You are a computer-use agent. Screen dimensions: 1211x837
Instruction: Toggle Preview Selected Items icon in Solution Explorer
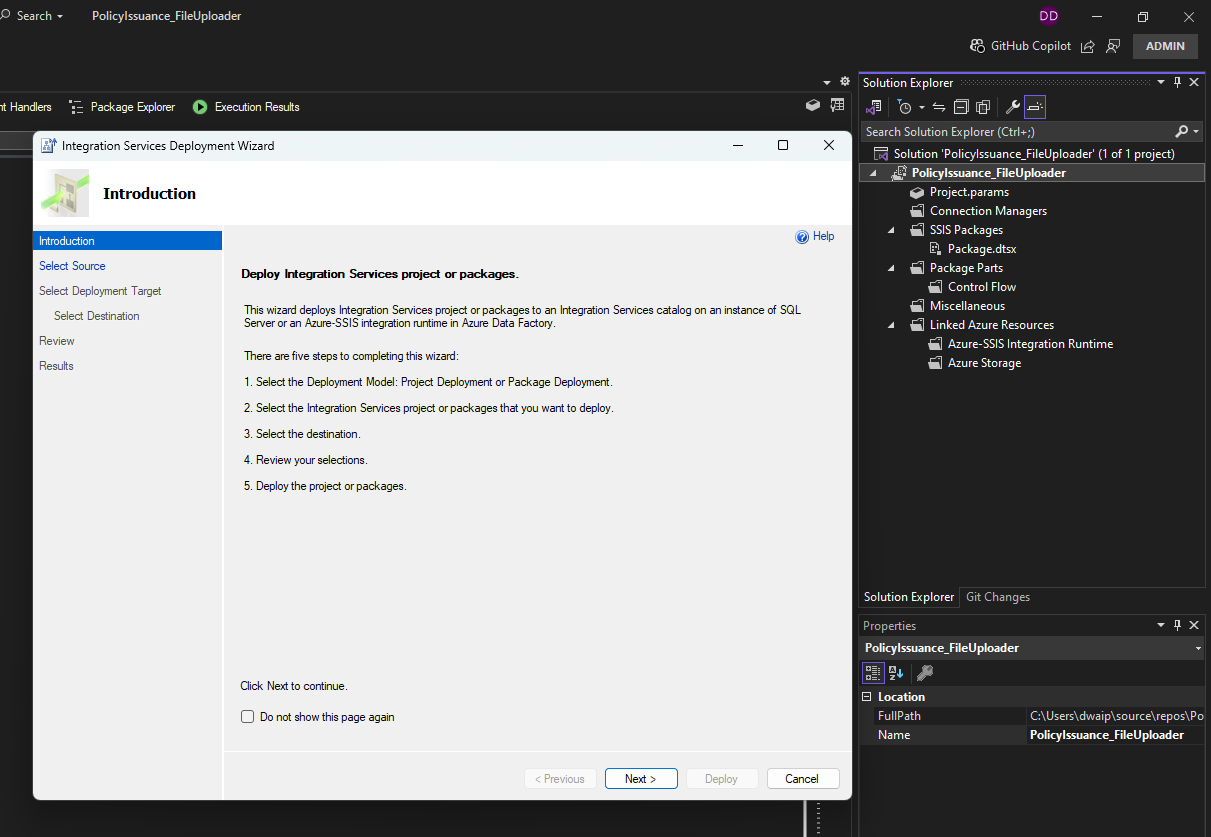[x=1035, y=107]
